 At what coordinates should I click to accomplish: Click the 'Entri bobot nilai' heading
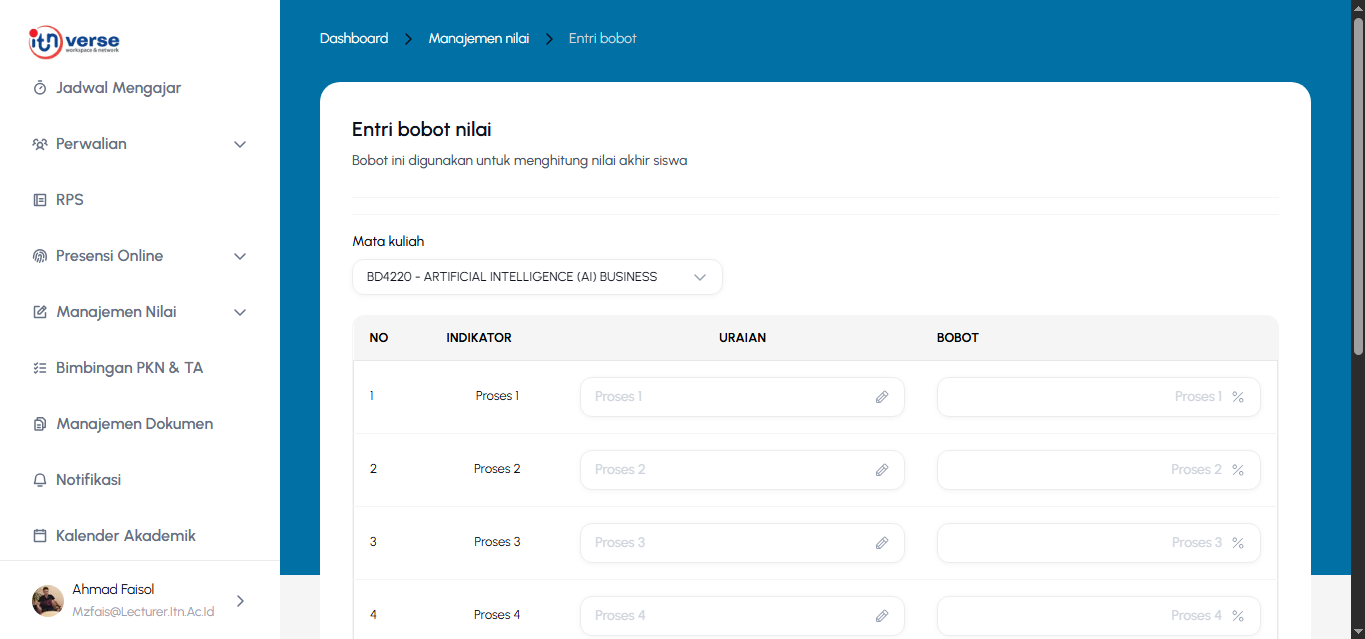[x=422, y=129]
